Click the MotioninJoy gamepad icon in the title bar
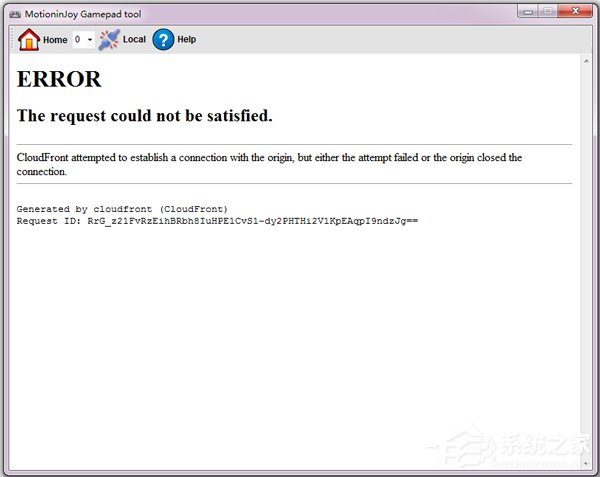Image resolution: width=600 pixels, height=477 pixels. [15, 15]
